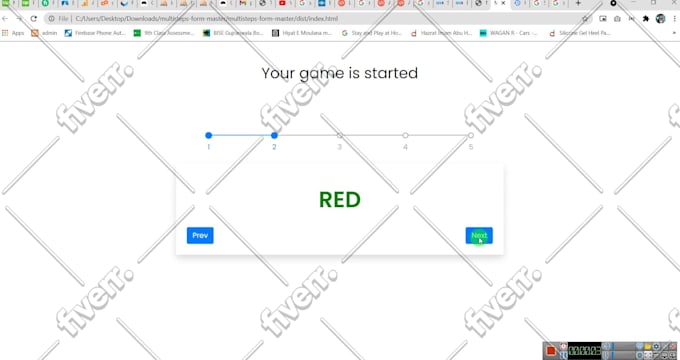This screenshot has height=360, width=680.
Task: Go forward with browser forward arrow
Action: 20,19
